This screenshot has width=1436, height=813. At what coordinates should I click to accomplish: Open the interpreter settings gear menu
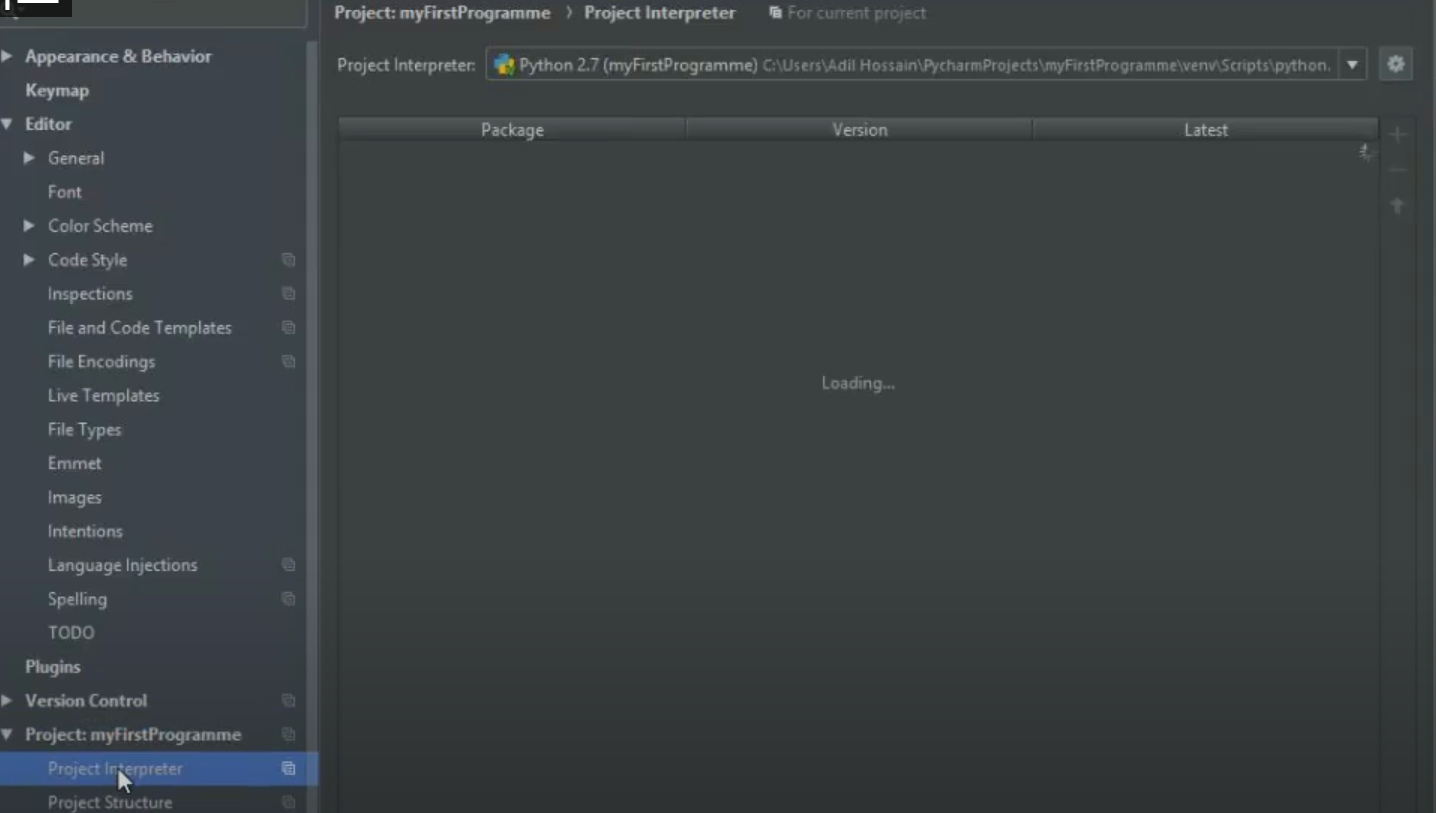(x=1396, y=65)
